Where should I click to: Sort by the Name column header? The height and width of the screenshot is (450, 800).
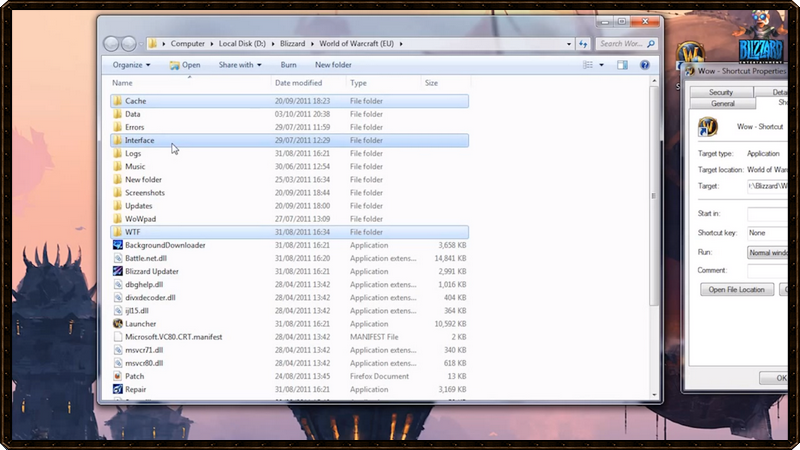point(190,83)
